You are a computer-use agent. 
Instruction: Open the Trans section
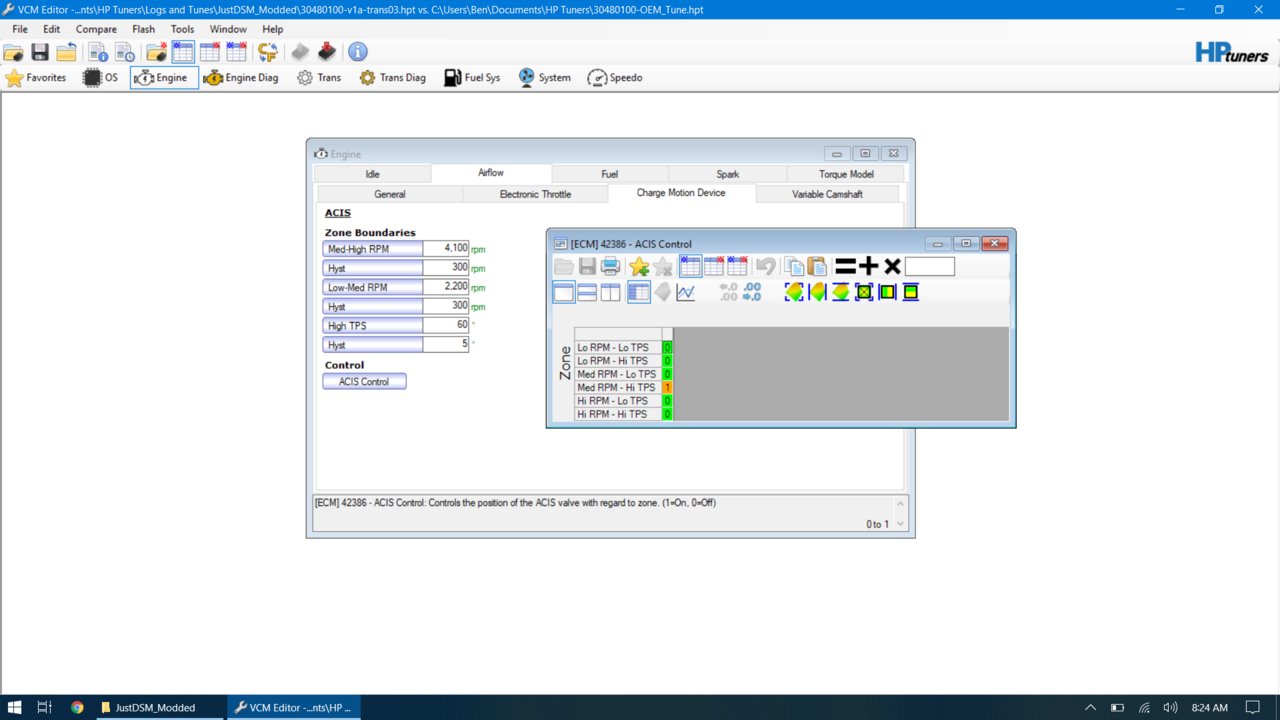319,78
